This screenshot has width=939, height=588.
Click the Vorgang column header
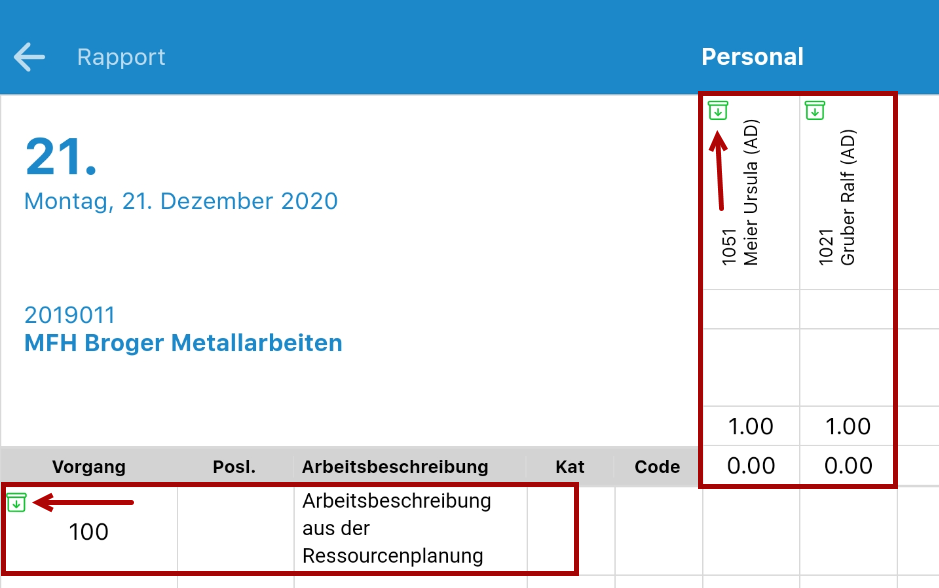coord(89,466)
